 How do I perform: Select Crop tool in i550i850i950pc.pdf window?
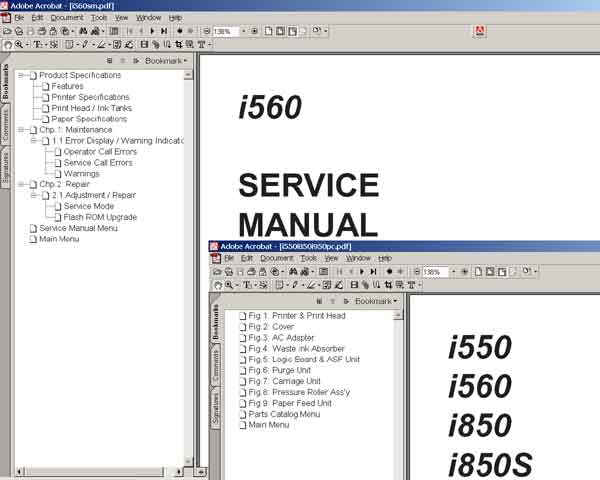tap(388, 285)
